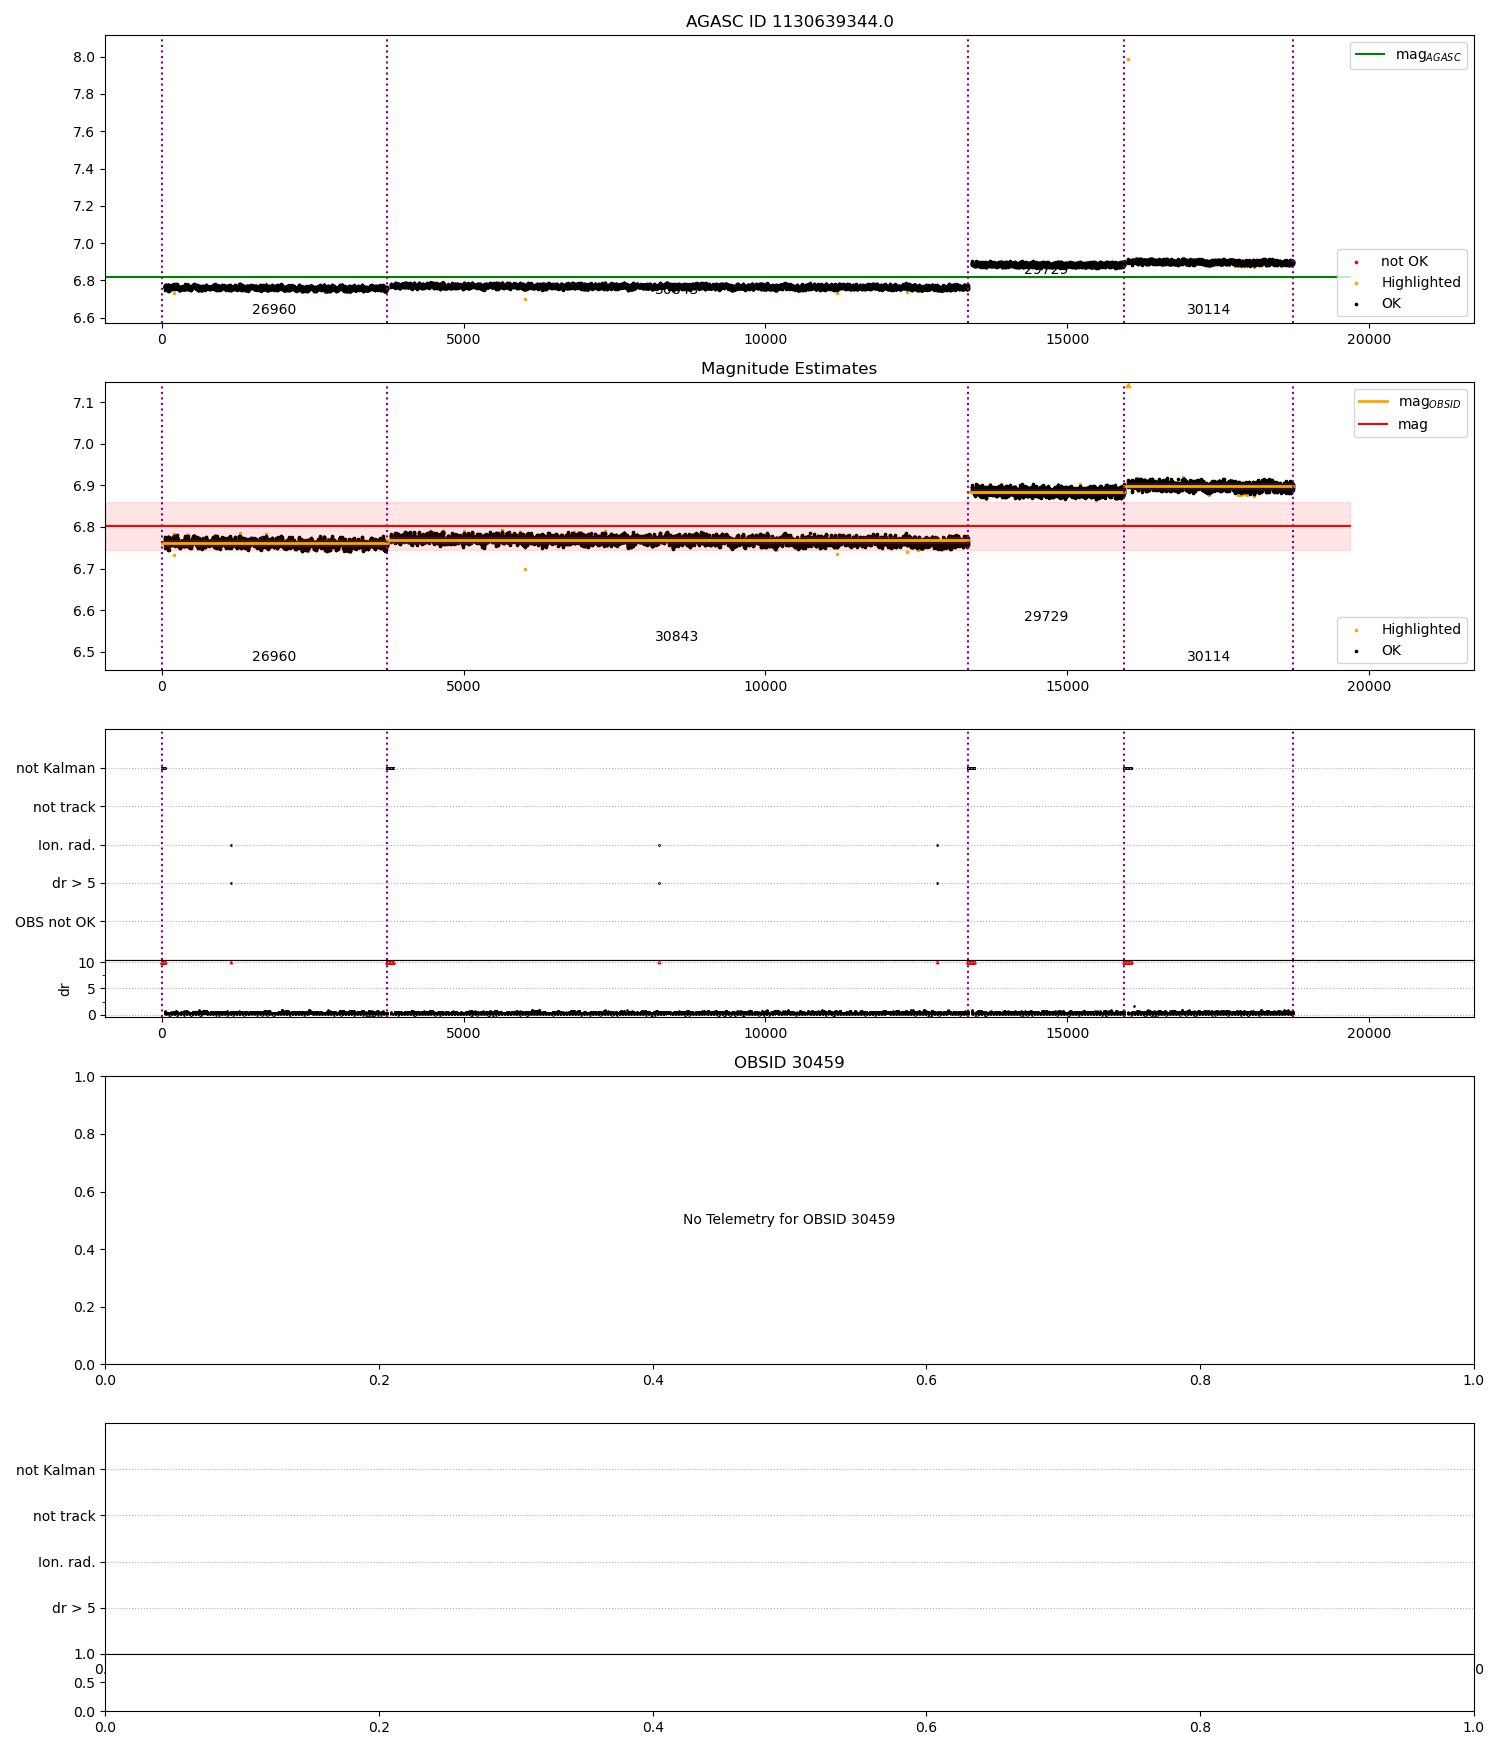1500x1750 pixels.
Task: Click 'OK' in the Magnitude Estimates legend
Action: pos(1390,650)
